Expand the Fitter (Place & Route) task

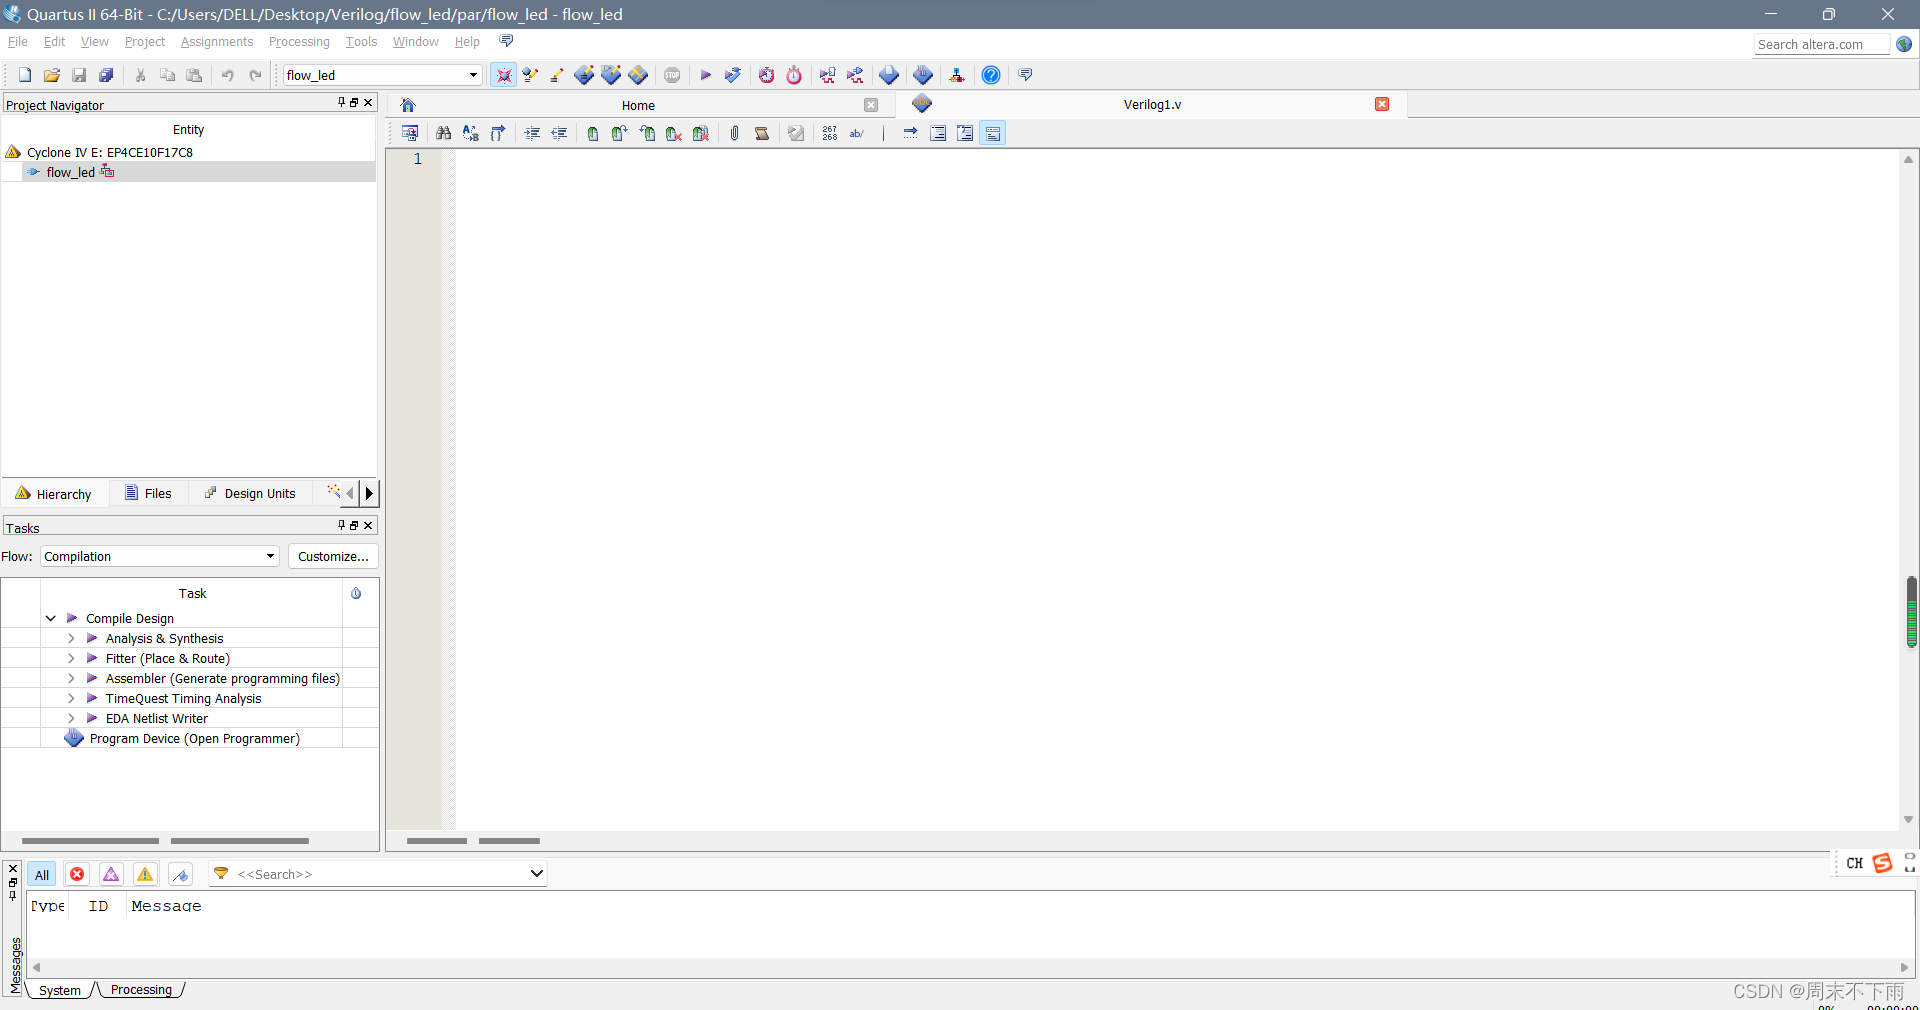[x=71, y=658]
